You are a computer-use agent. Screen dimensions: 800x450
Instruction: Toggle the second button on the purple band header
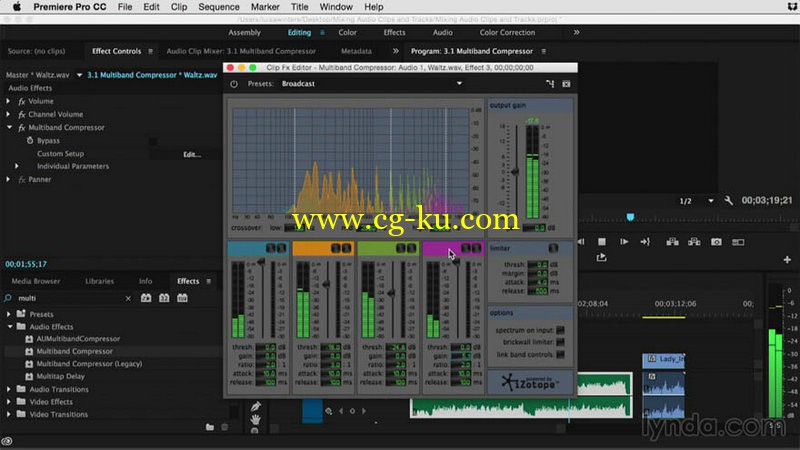pyautogui.click(x=477, y=248)
